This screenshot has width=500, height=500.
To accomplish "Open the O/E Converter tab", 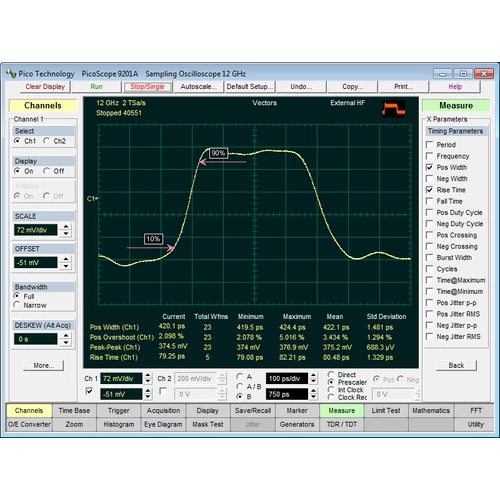I will click(x=29, y=424).
